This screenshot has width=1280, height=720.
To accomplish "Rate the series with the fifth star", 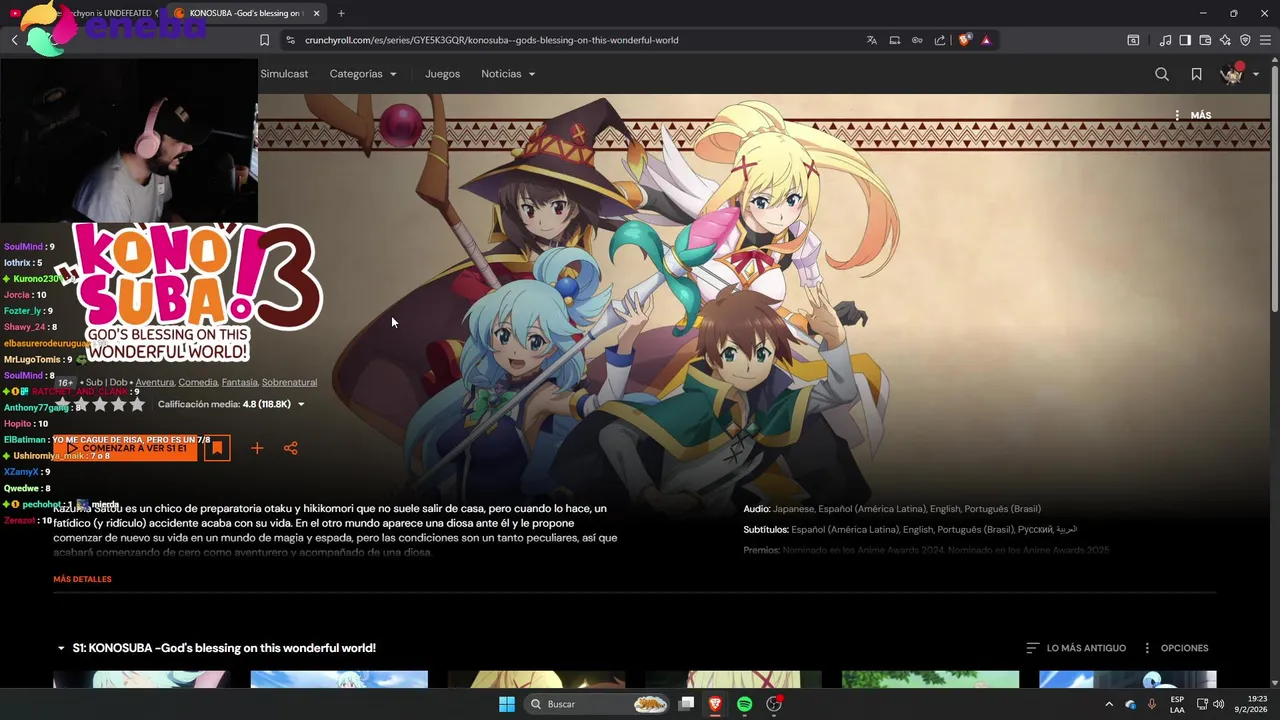I will (138, 404).
